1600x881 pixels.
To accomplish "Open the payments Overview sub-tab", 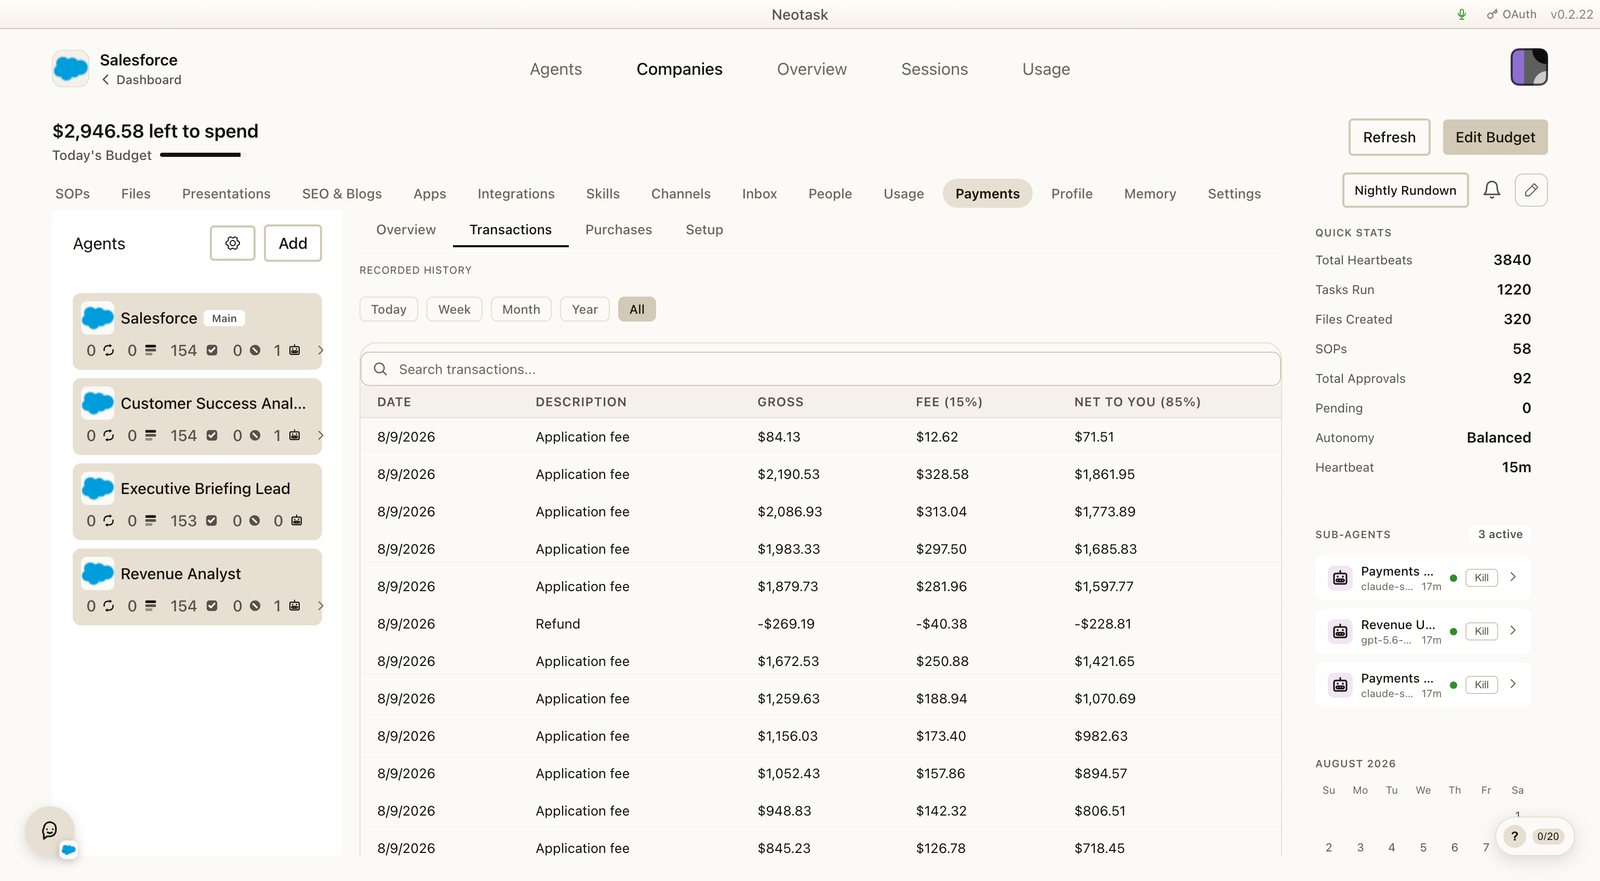I will [406, 230].
